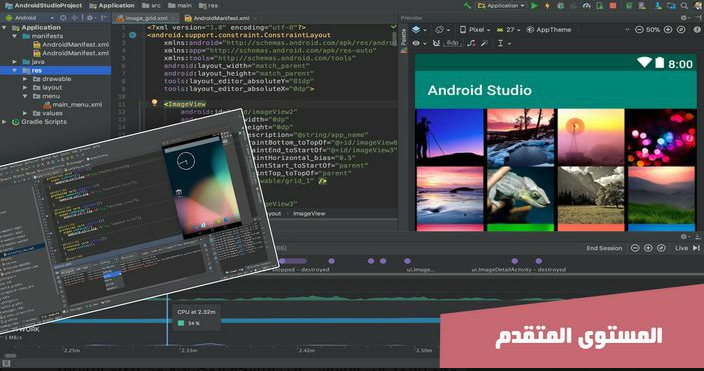Click the Make Project hammer icon
The height and width of the screenshot is (371, 704).
(467, 5)
